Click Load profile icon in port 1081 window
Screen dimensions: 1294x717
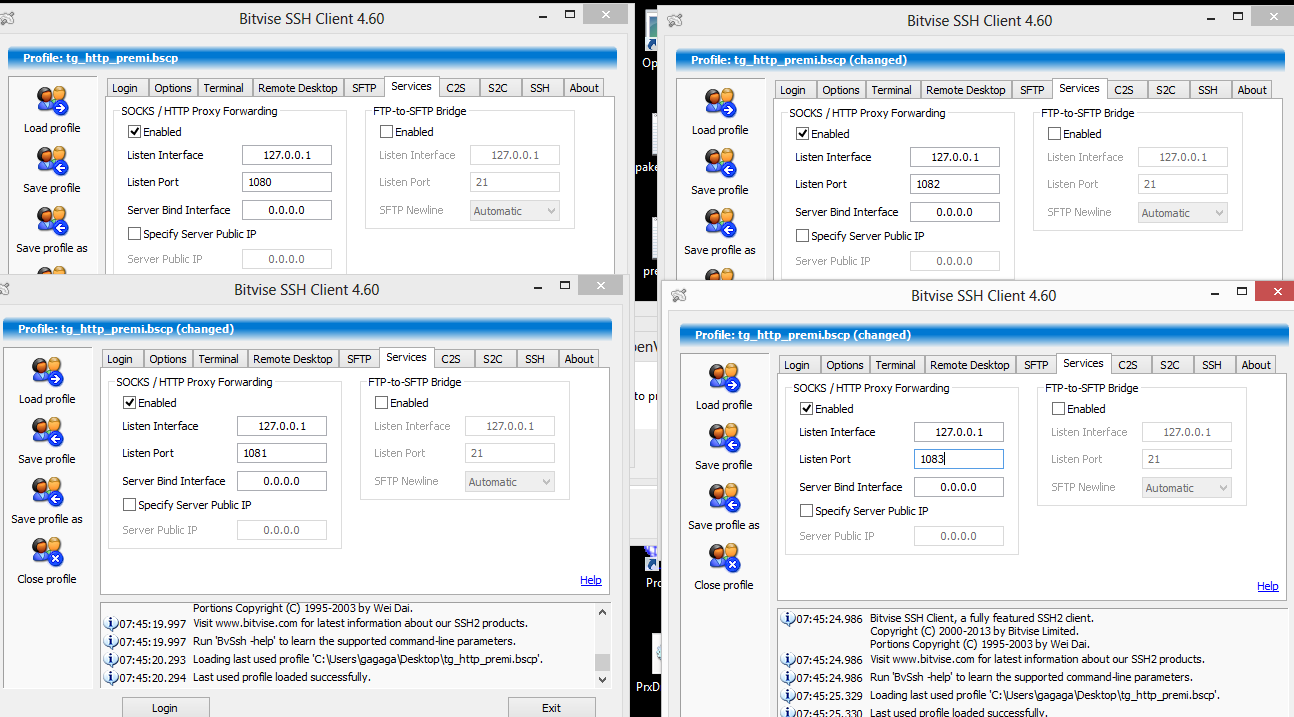pos(47,373)
